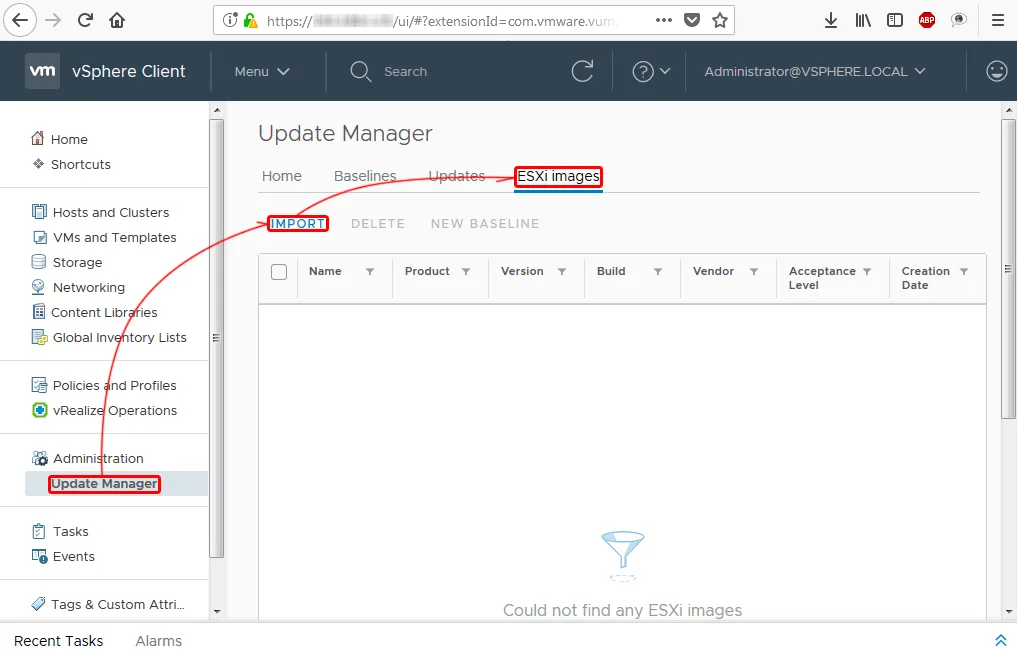Save page to Pocket icon
This screenshot has width=1017, height=655.
click(692, 20)
